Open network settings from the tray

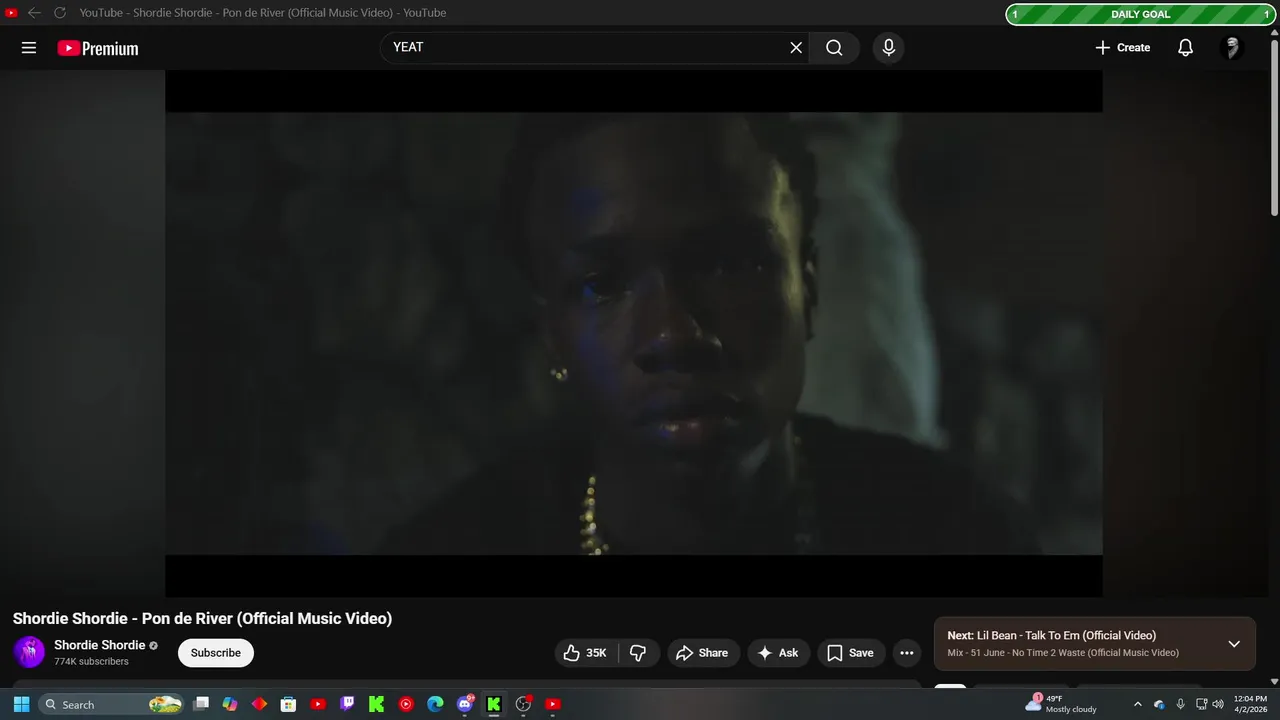pyautogui.click(x=1201, y=704)
